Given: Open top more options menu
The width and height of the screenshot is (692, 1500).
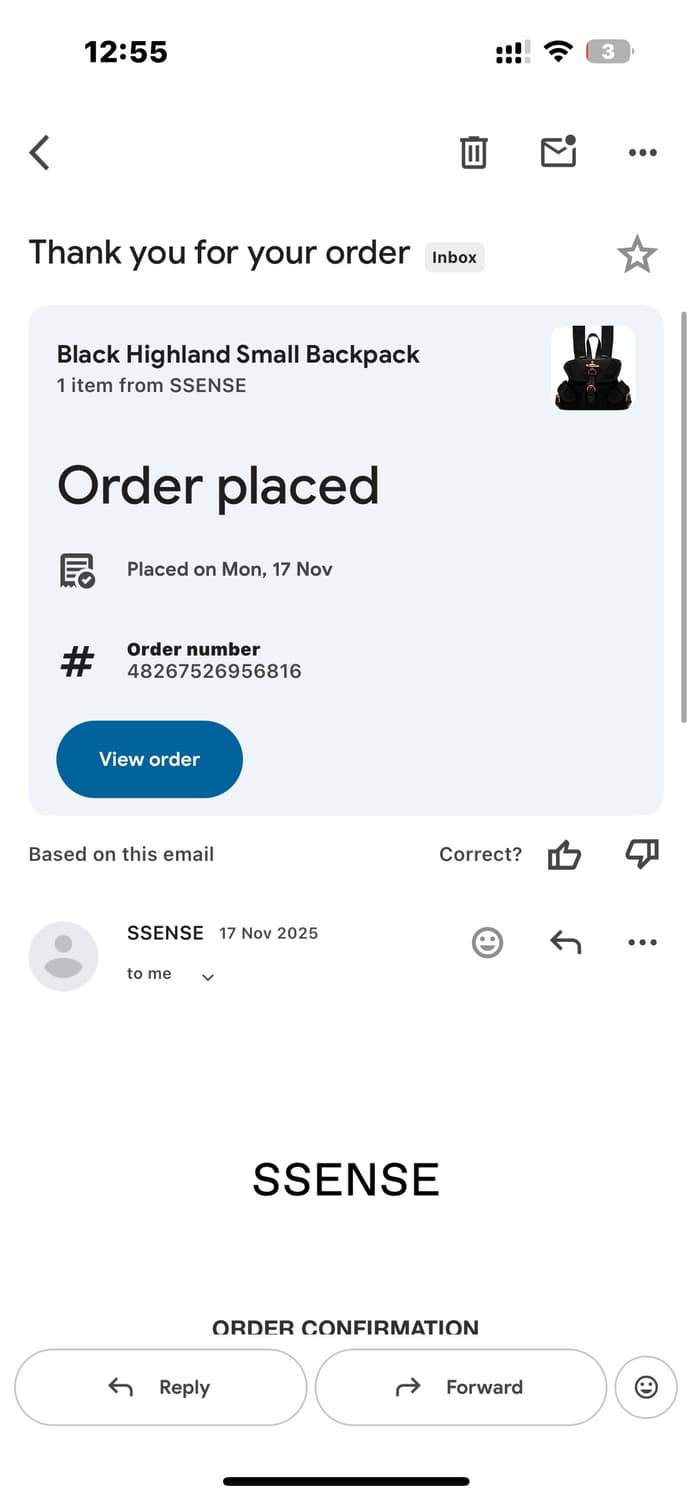Looking at the screenshot, I should (x=642, y=153).
